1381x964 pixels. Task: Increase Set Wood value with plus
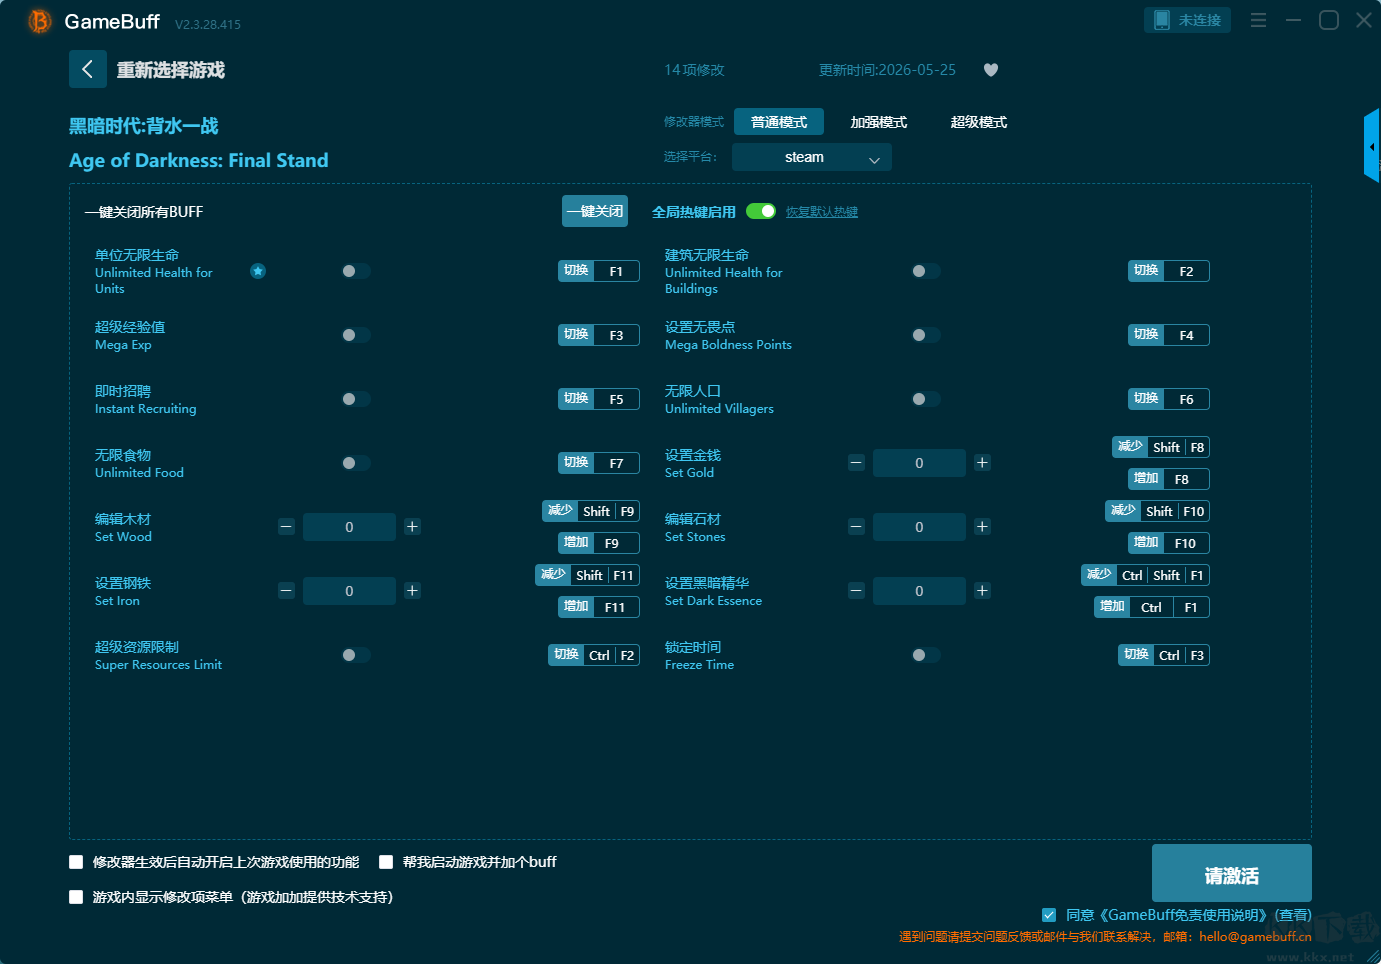tap(412, 527)
